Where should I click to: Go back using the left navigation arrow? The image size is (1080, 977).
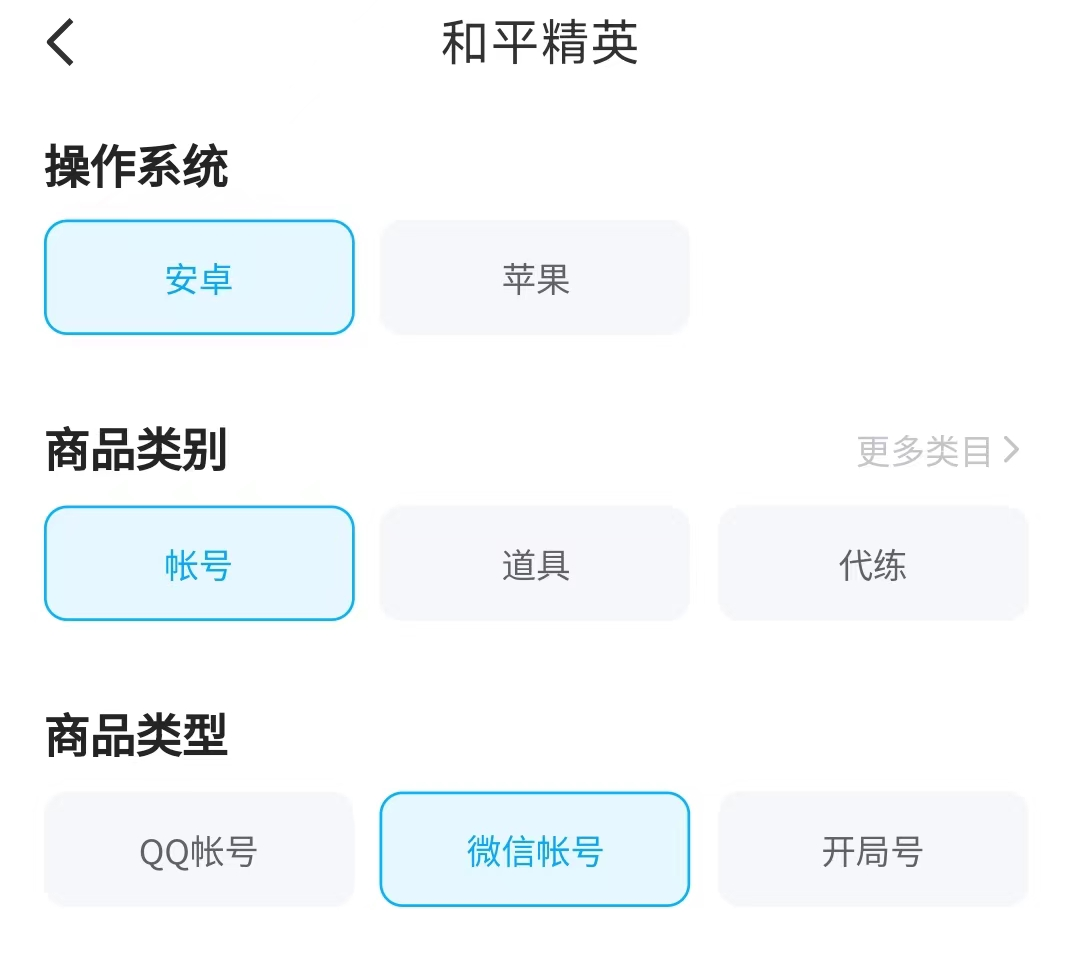coord(60,42)
